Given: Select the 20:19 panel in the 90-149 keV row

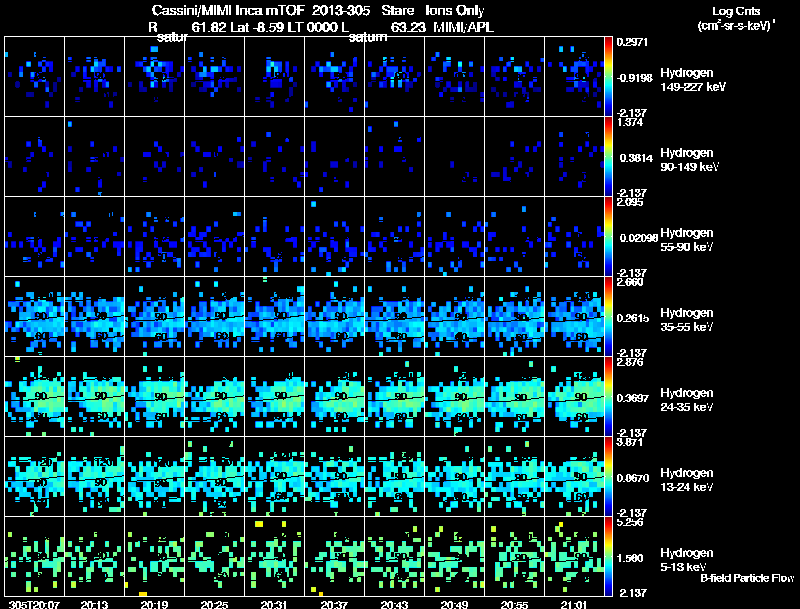Looking at the screenshot, I should pyautogui.click(x=155, y=156).
